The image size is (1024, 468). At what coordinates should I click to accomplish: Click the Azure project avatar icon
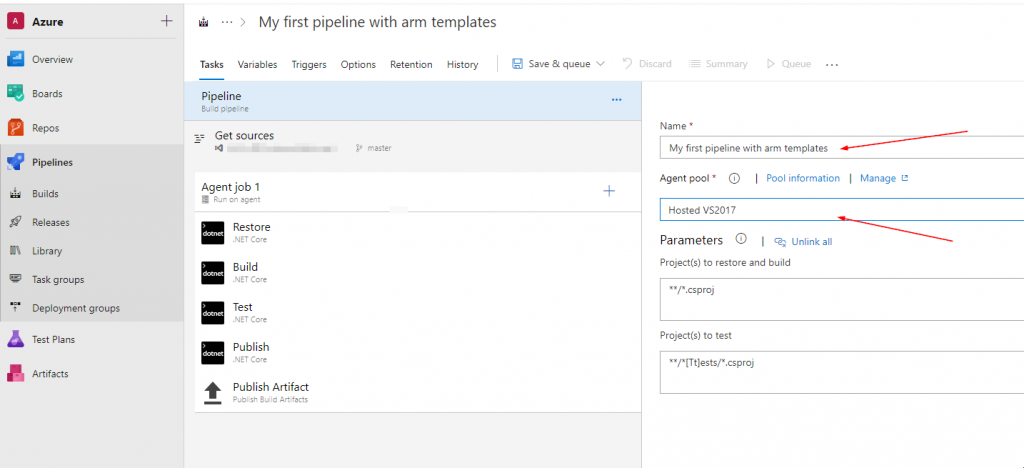15,22
